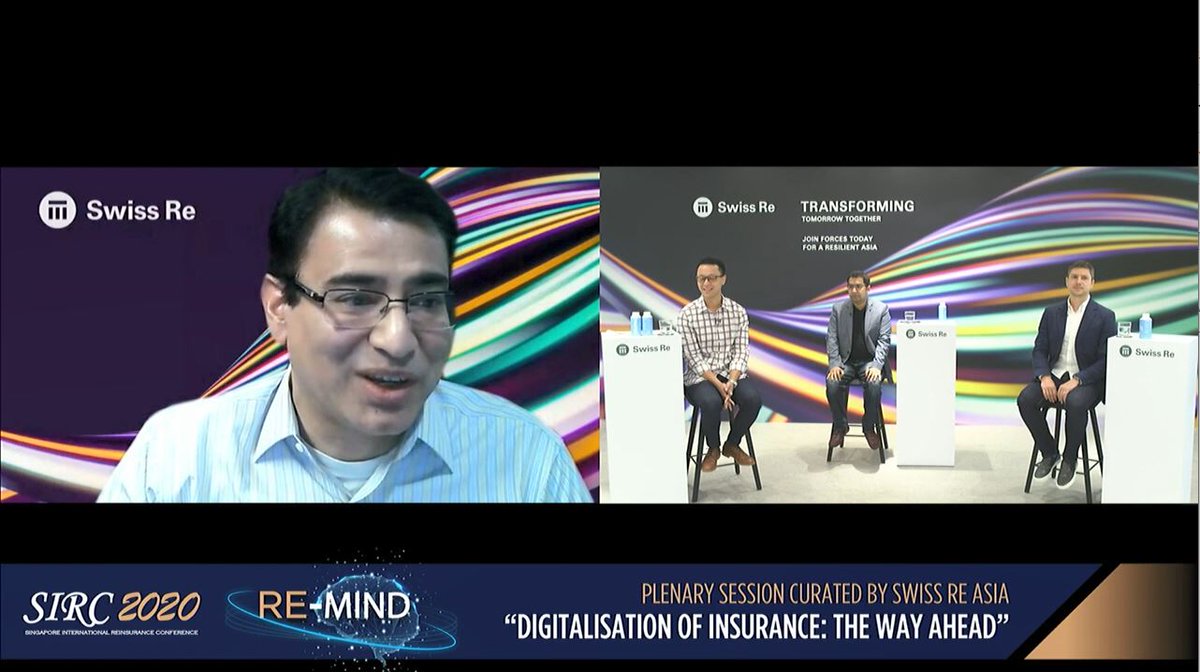The image size is (1200, 672).
Task: Click the "Swiss Re" wordmark in left video
Action: tap(141, 211)
